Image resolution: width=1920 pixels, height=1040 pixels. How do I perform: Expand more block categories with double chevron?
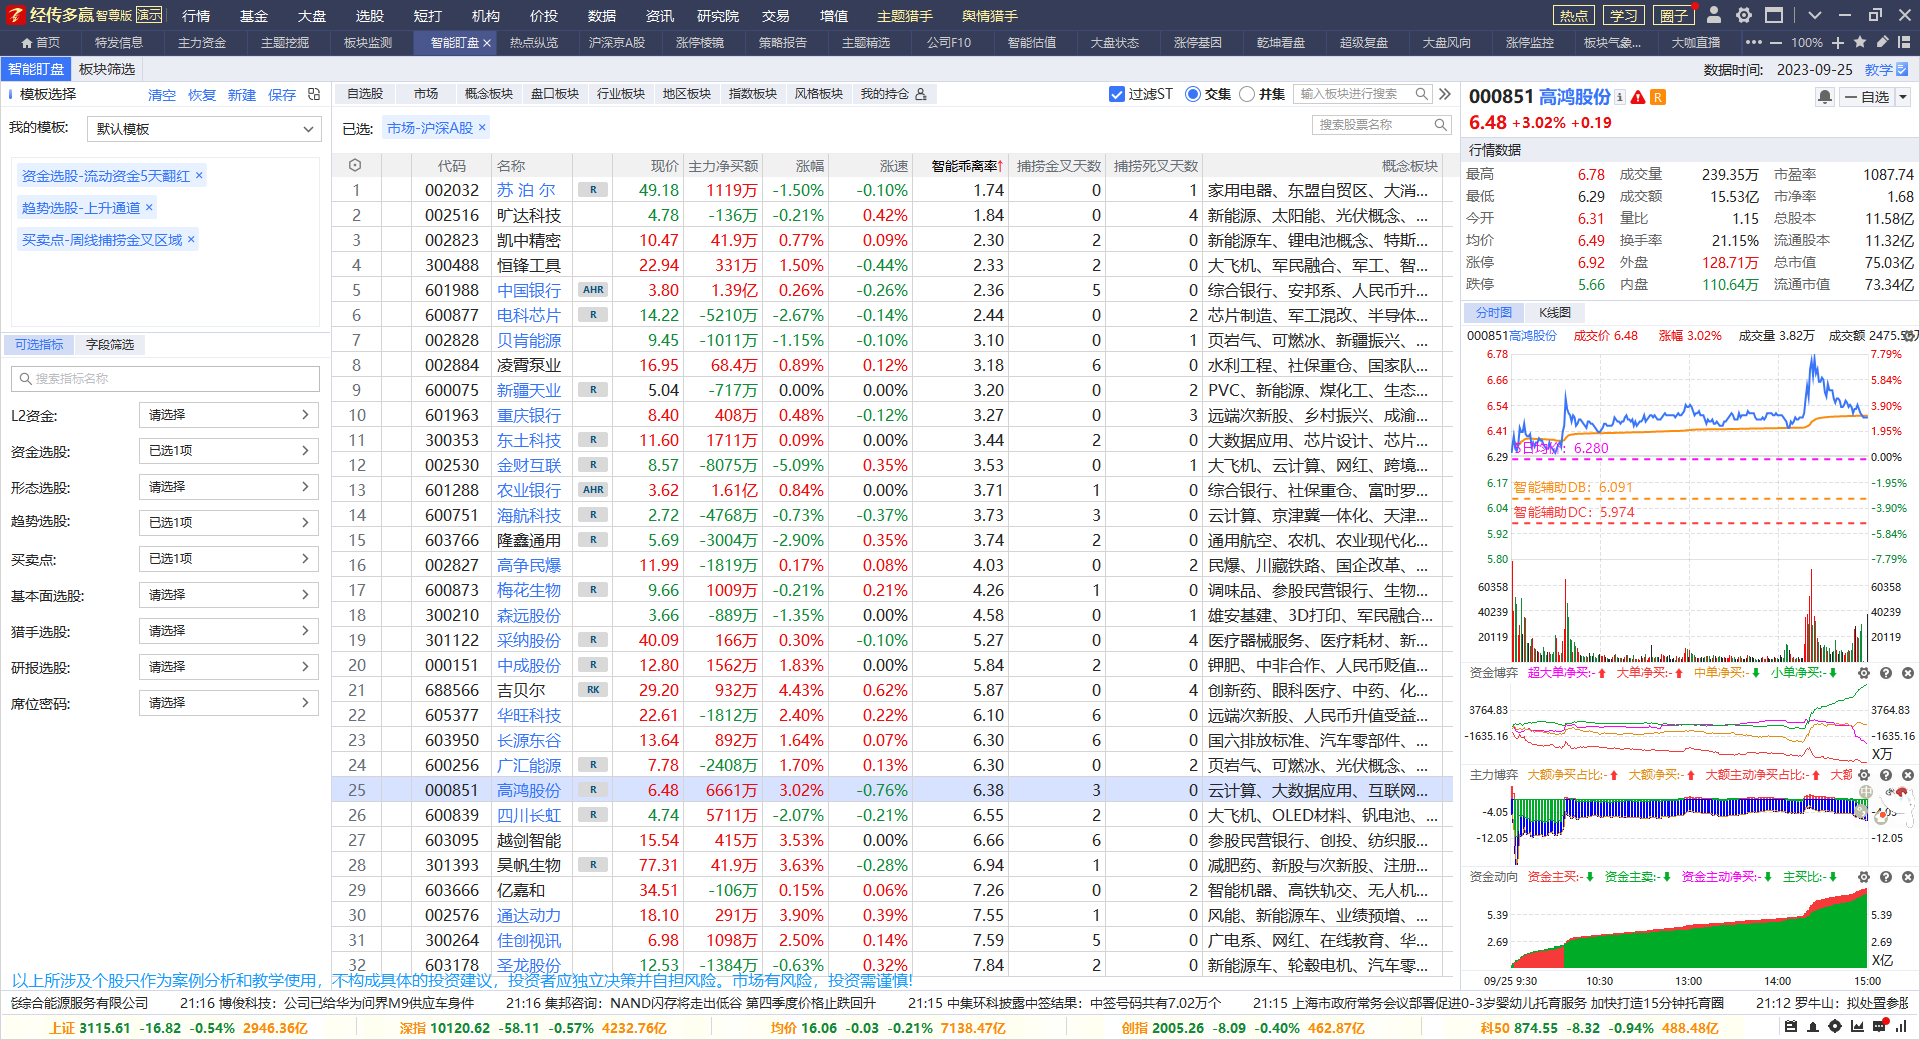1445,94
